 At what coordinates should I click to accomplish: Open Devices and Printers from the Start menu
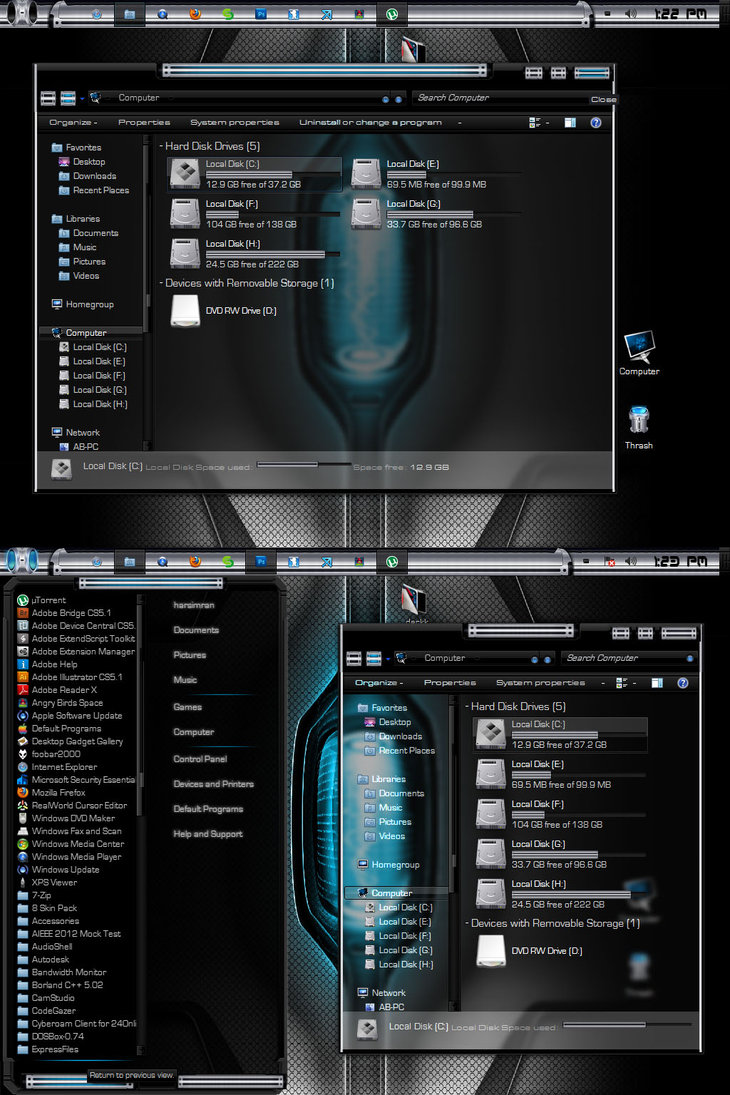[213, 784]
